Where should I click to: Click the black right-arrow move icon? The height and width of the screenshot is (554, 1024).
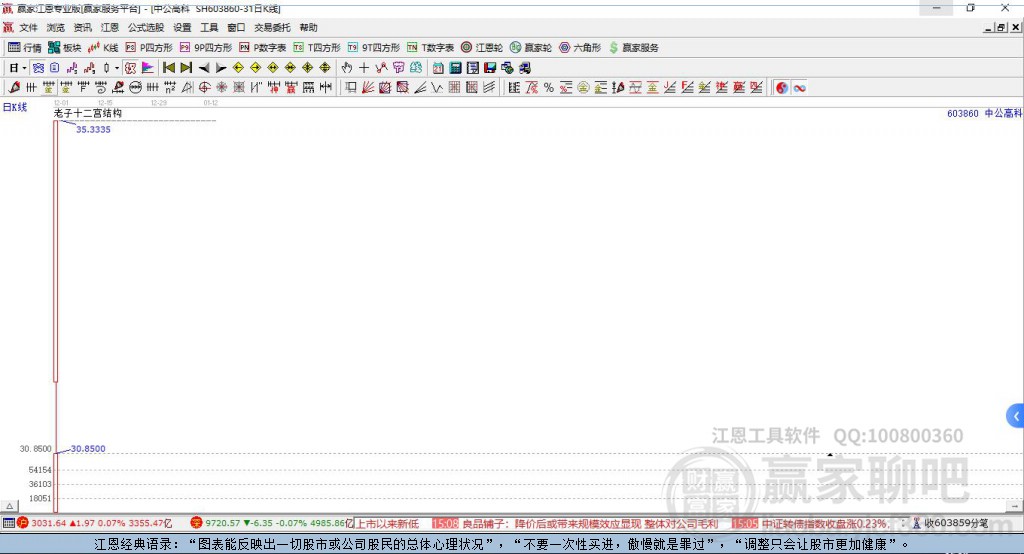click(x=221, y=68)
